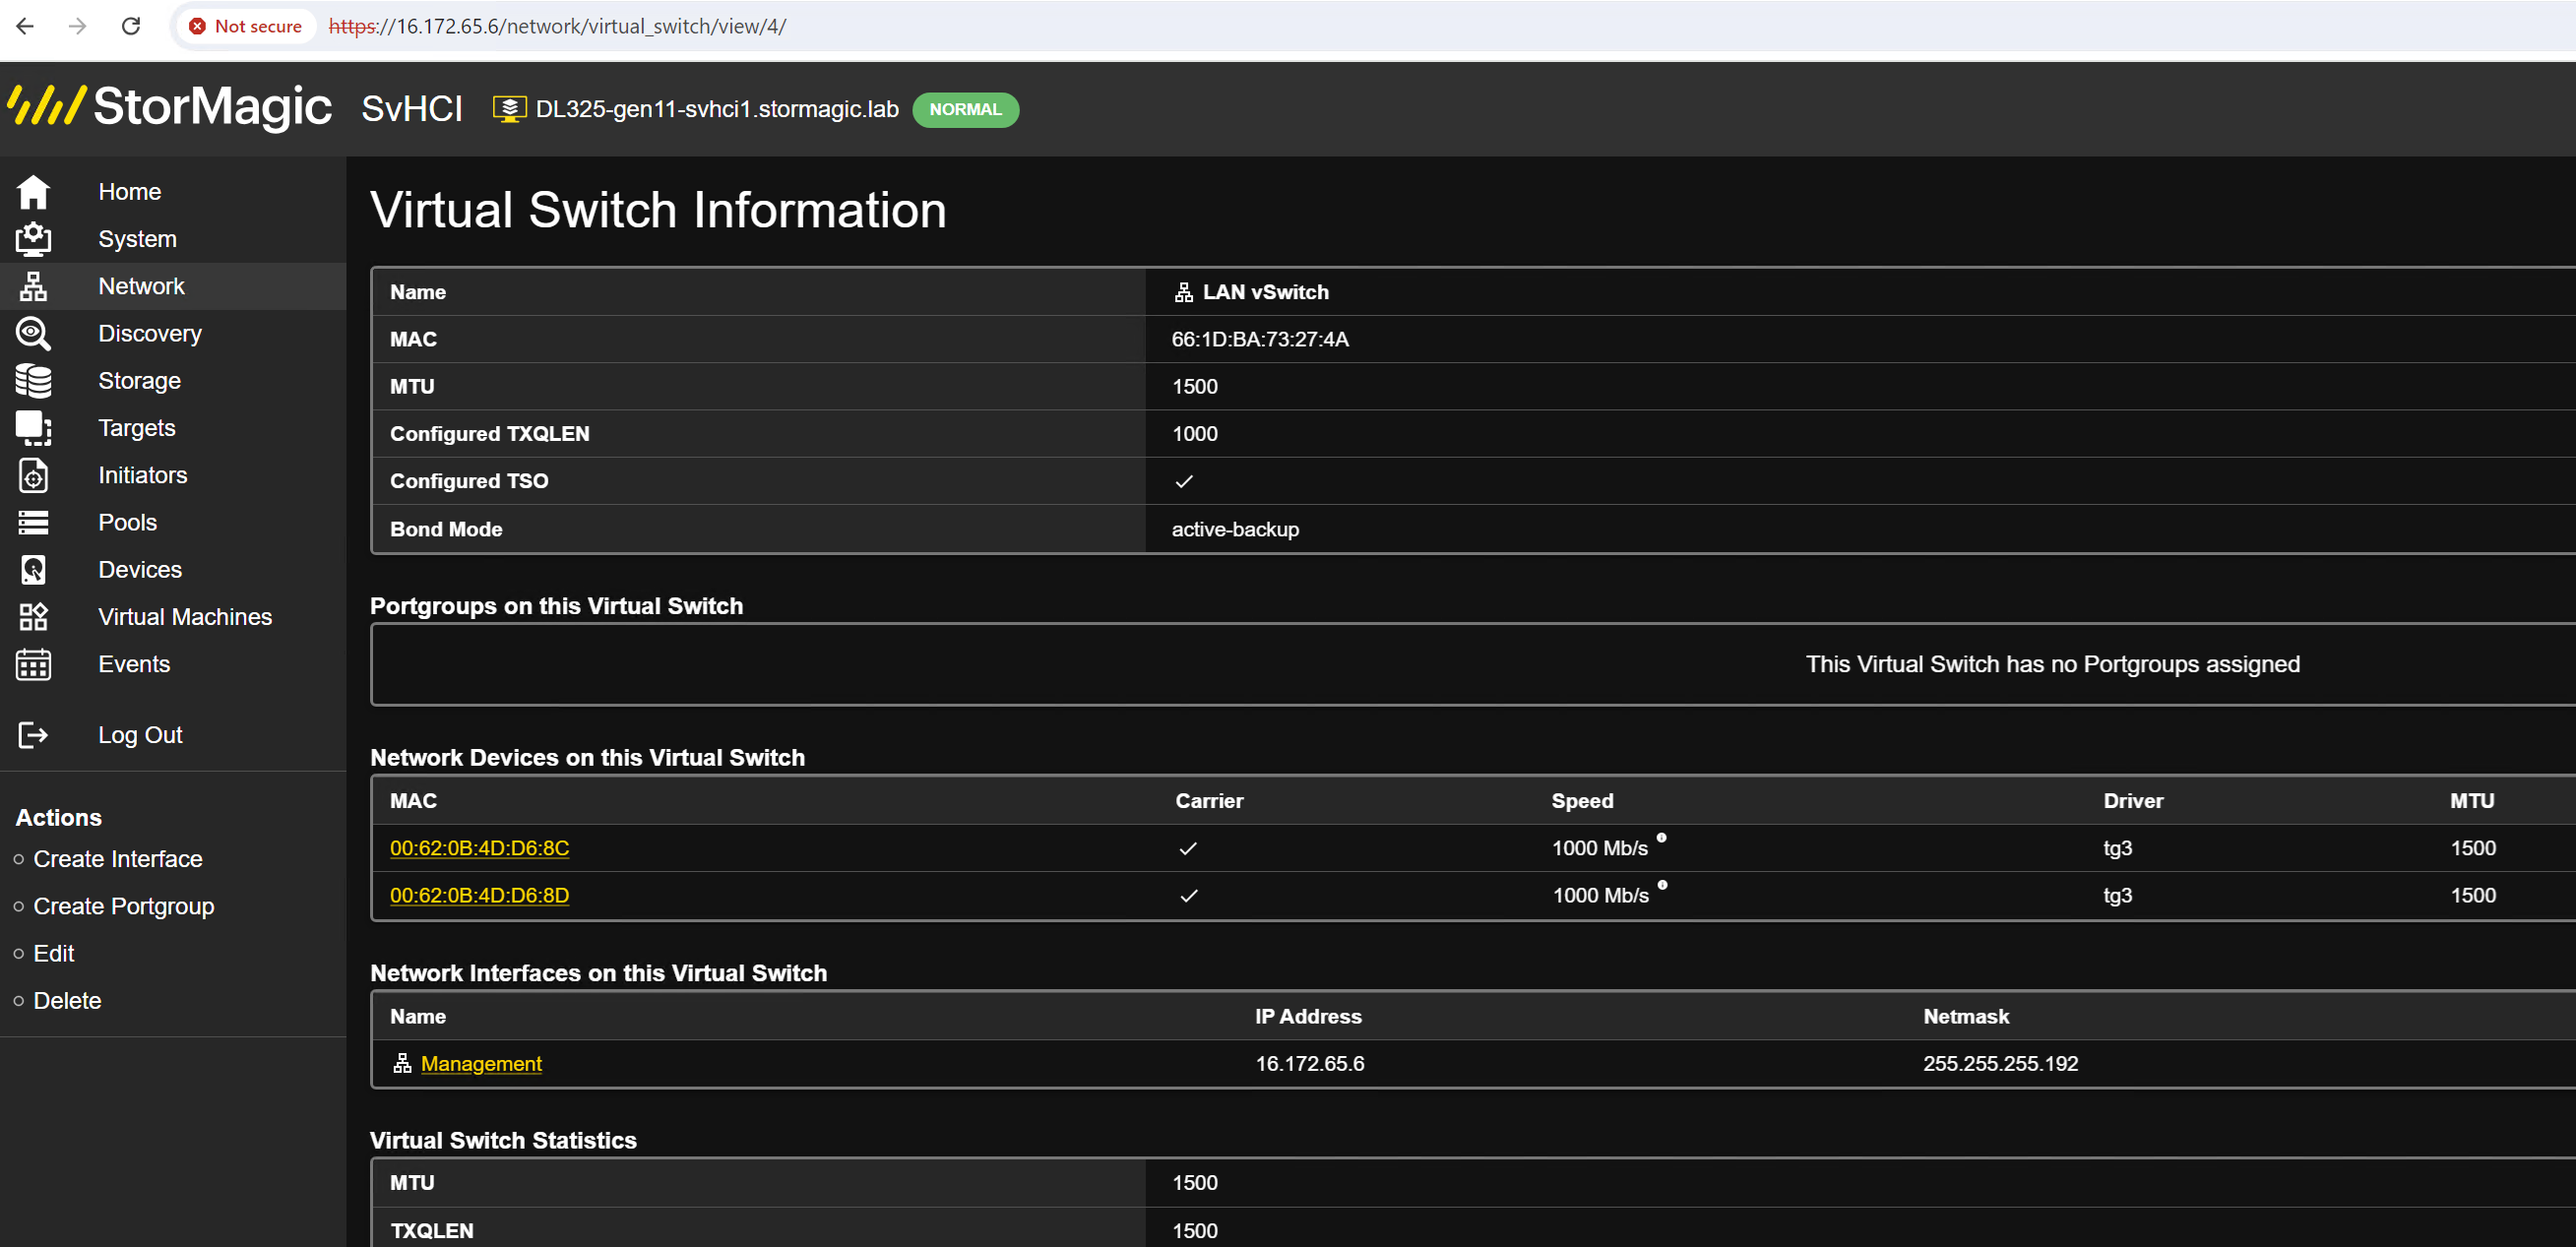Click the Log Out arrow icon
The width and height of the screenshot is (2576, 1247).
pos(33,735)
